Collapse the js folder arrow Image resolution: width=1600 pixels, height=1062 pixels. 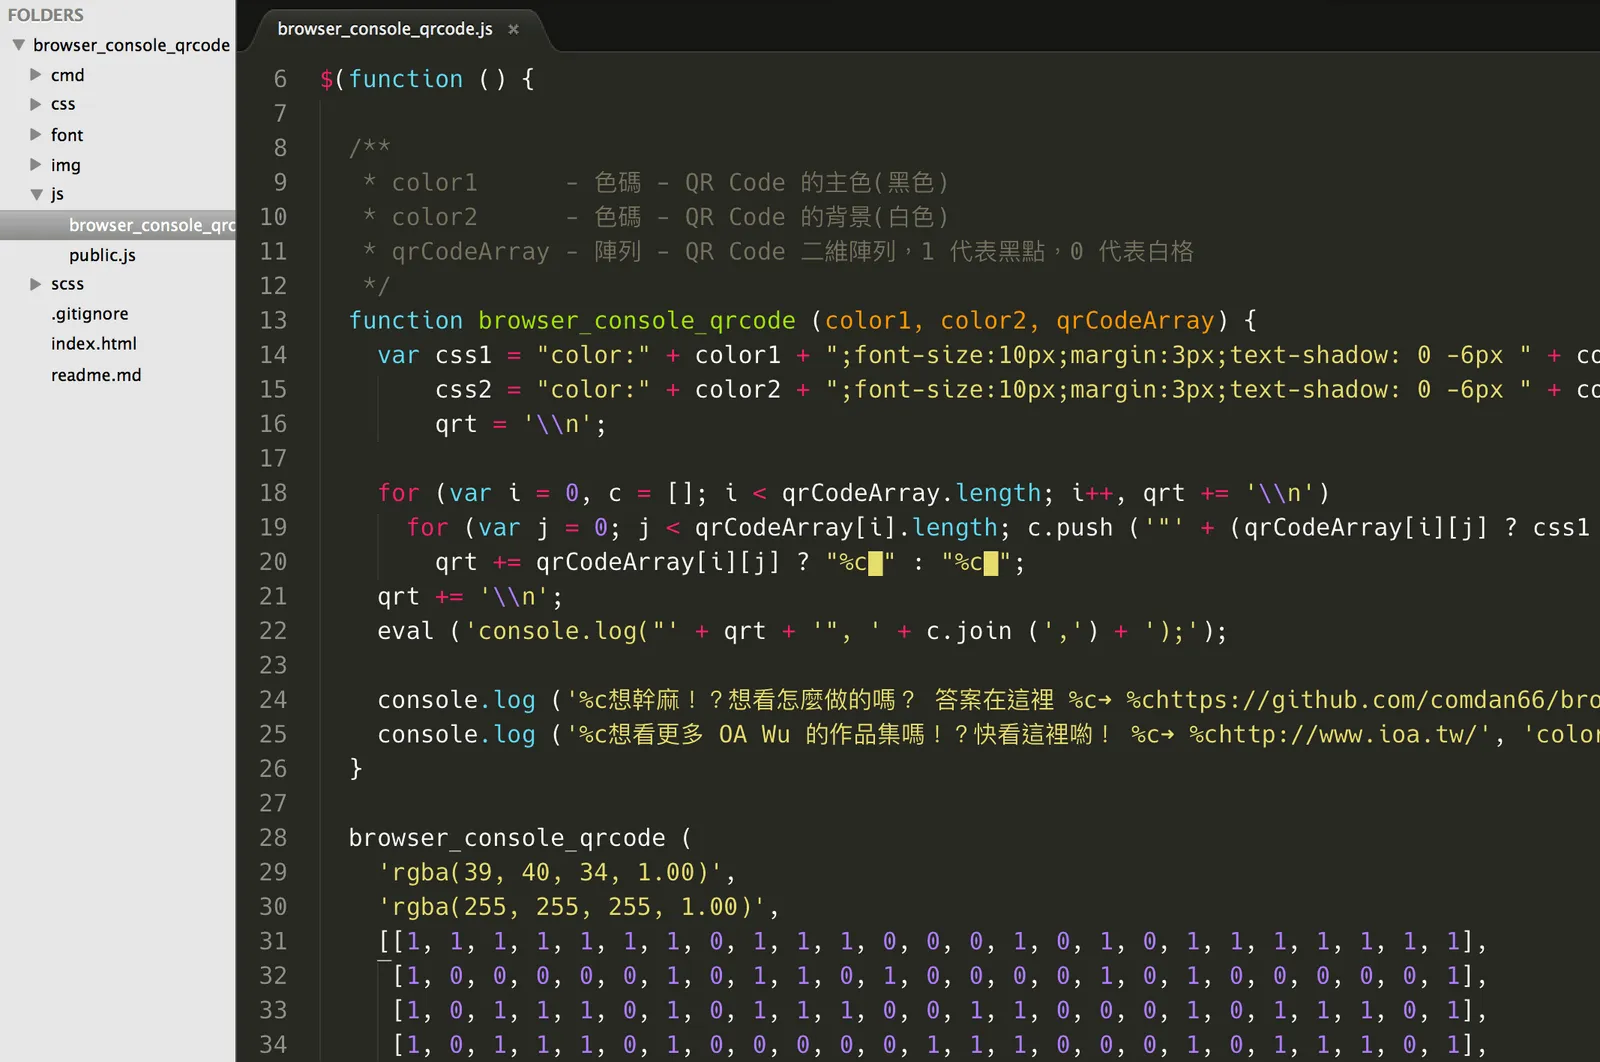point(36,194)
